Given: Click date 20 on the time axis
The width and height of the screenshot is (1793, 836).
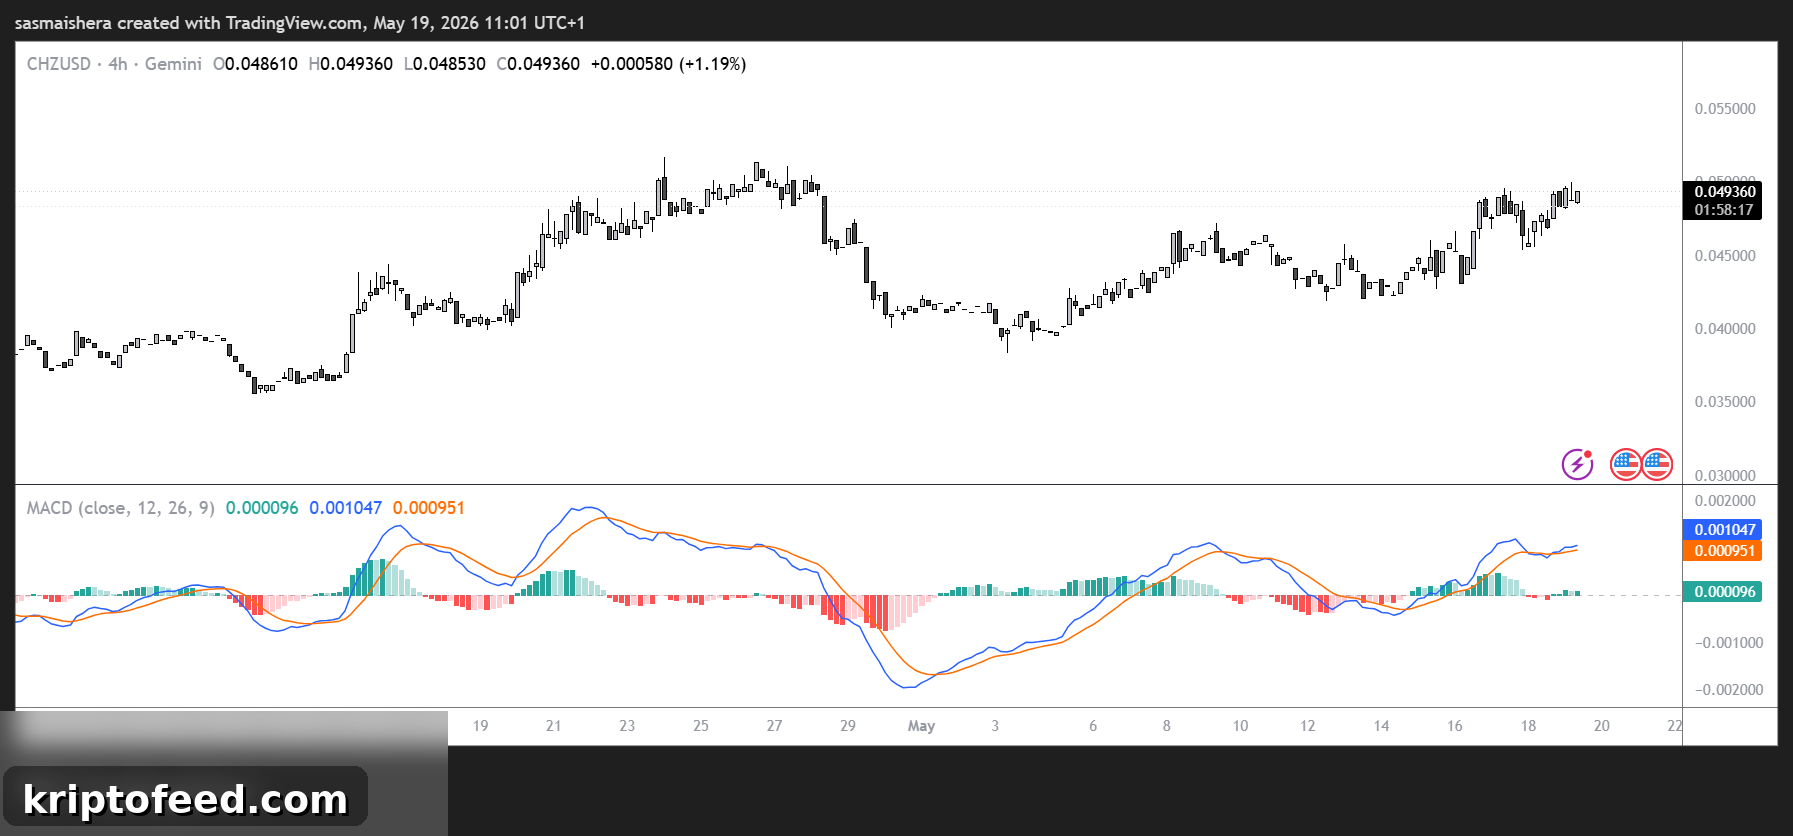Looking at the screenshot, I should [x=1602, y=726].
